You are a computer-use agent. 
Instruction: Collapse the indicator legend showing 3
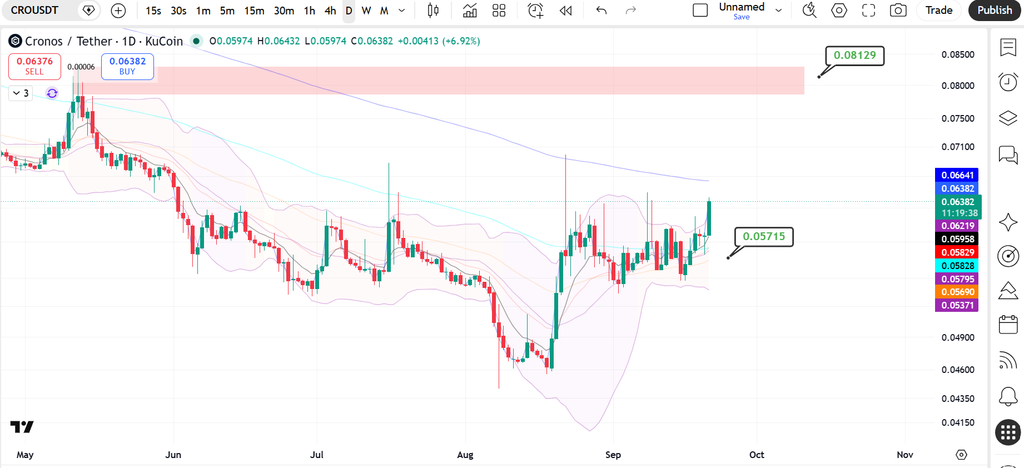[21, 93]
